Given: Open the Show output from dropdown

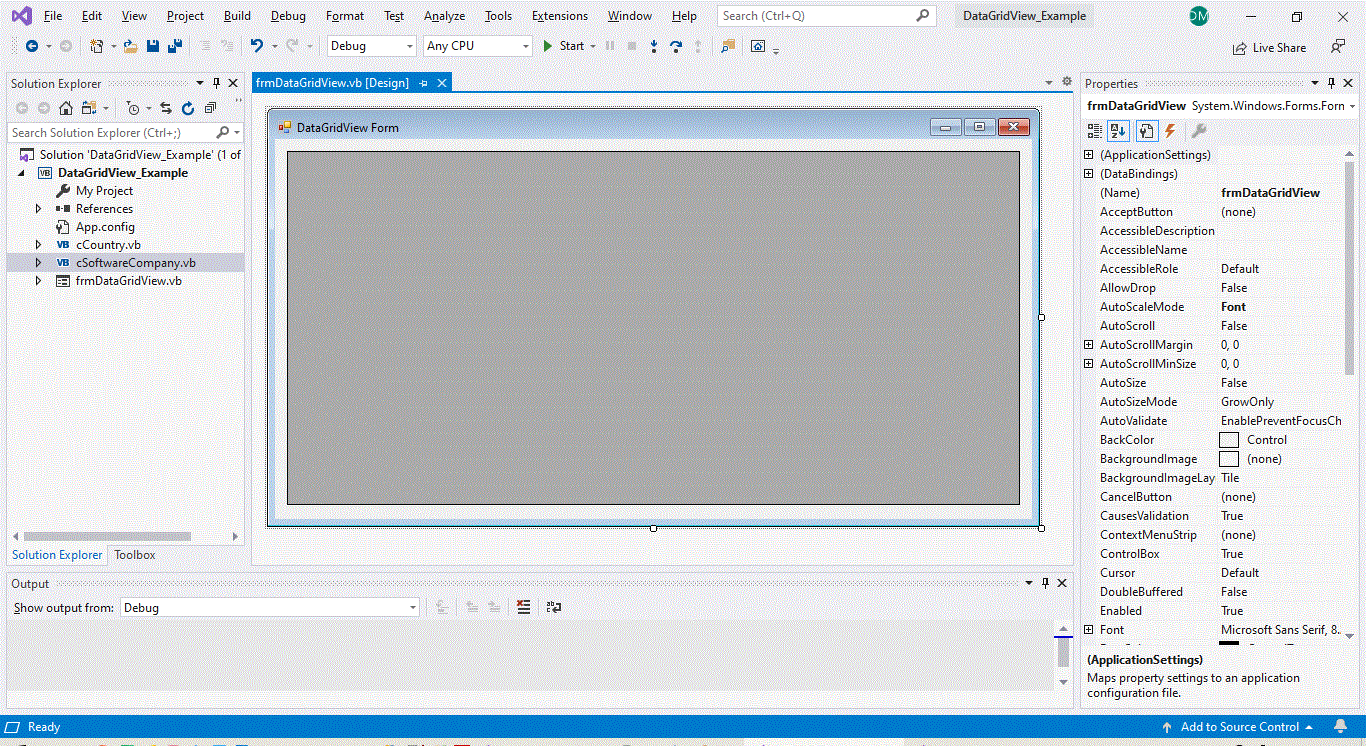Looking at the screenshot, I should point(411,607).
